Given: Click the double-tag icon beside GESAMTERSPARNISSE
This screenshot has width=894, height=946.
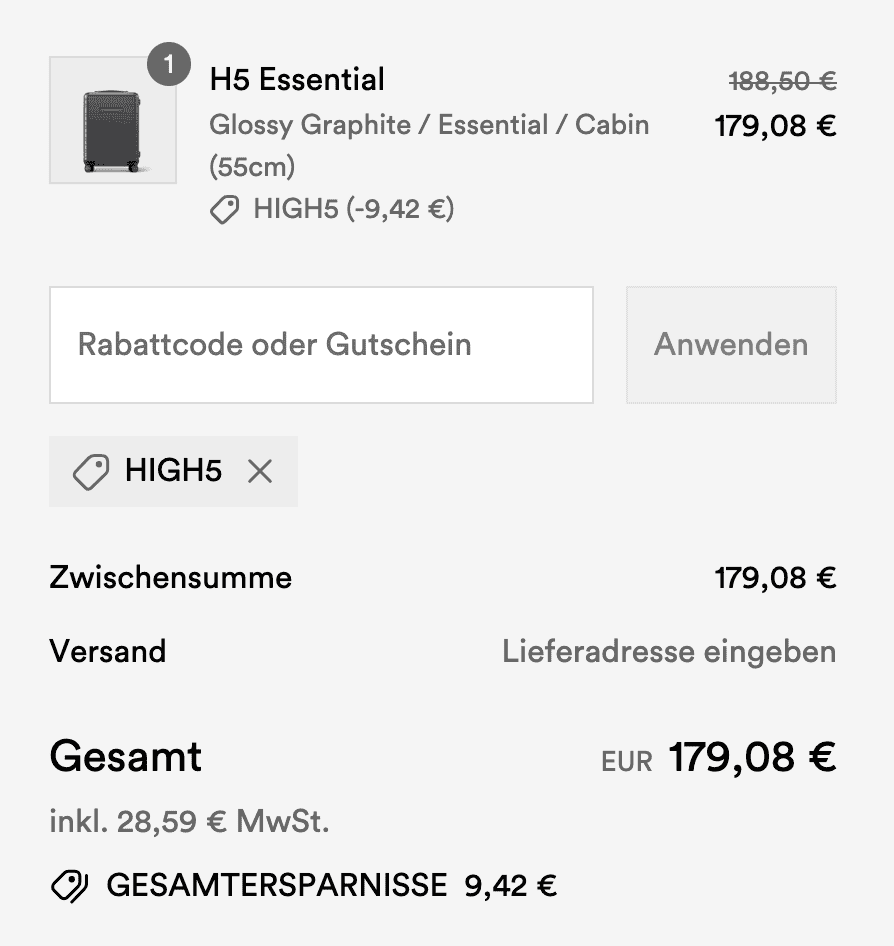Looking at the screenshot, I should 70,885.
